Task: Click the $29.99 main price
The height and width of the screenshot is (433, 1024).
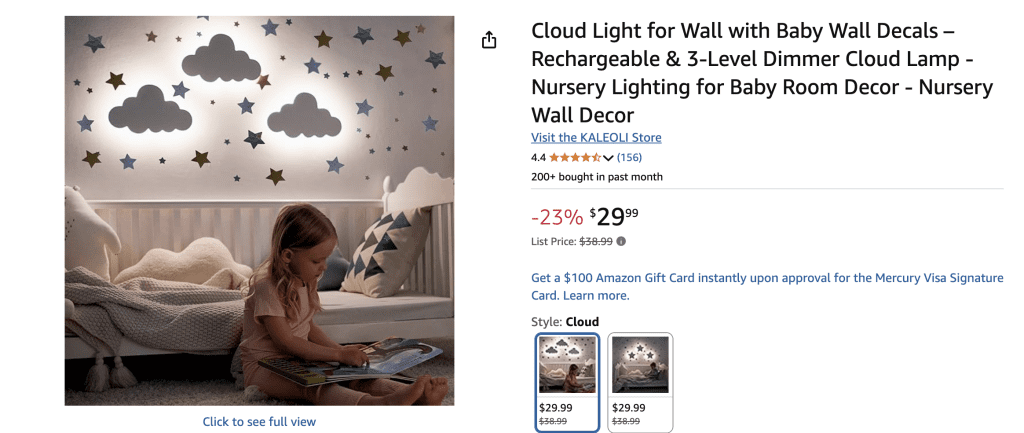Action: click(614, 216)
